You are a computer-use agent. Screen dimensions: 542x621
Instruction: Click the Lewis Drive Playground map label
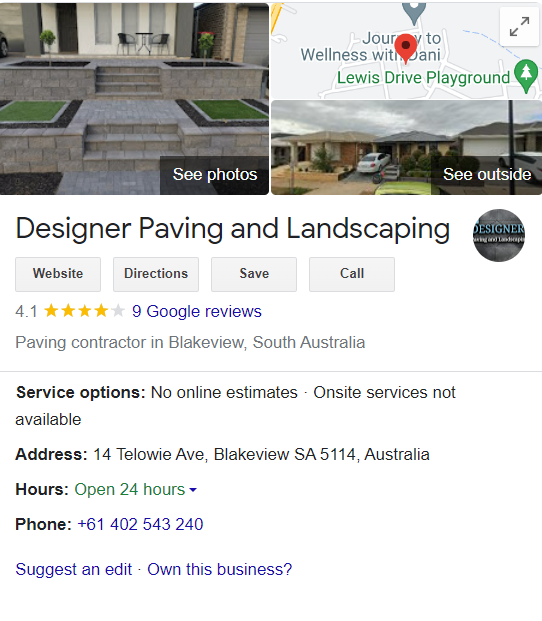click(423, 78)
